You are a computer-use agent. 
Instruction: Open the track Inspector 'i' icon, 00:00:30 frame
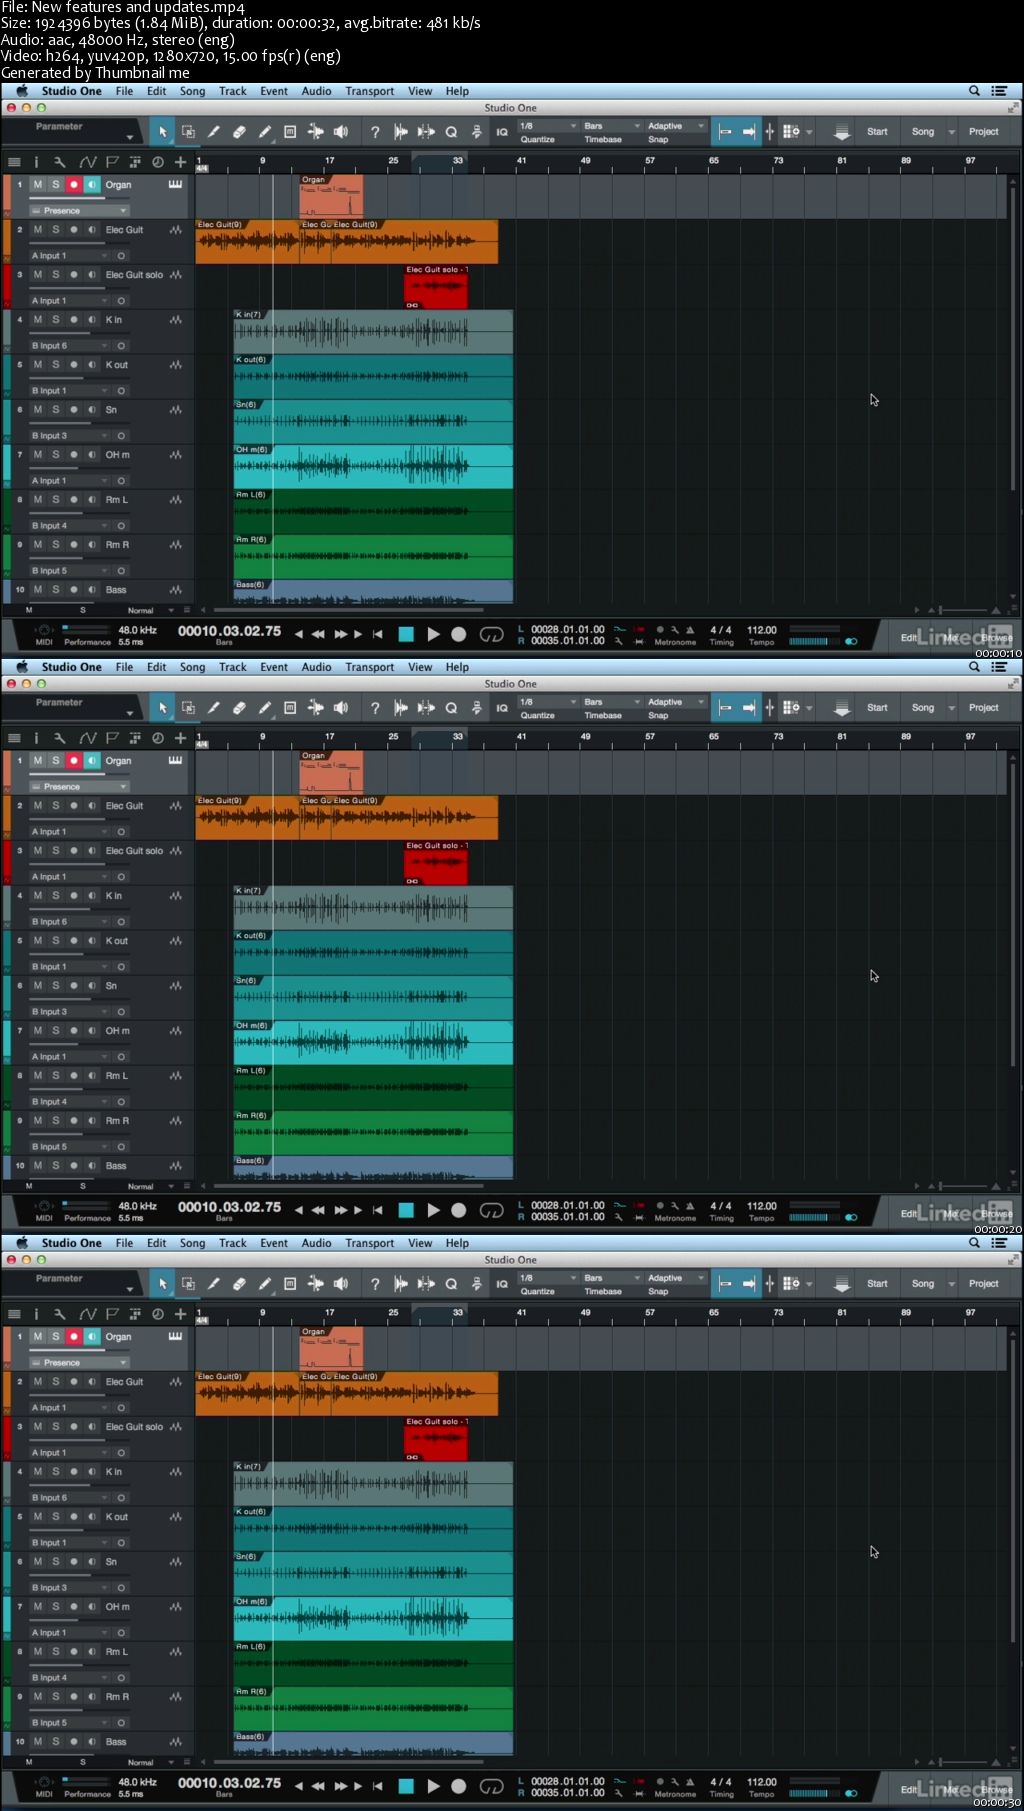click(36, 1314)
